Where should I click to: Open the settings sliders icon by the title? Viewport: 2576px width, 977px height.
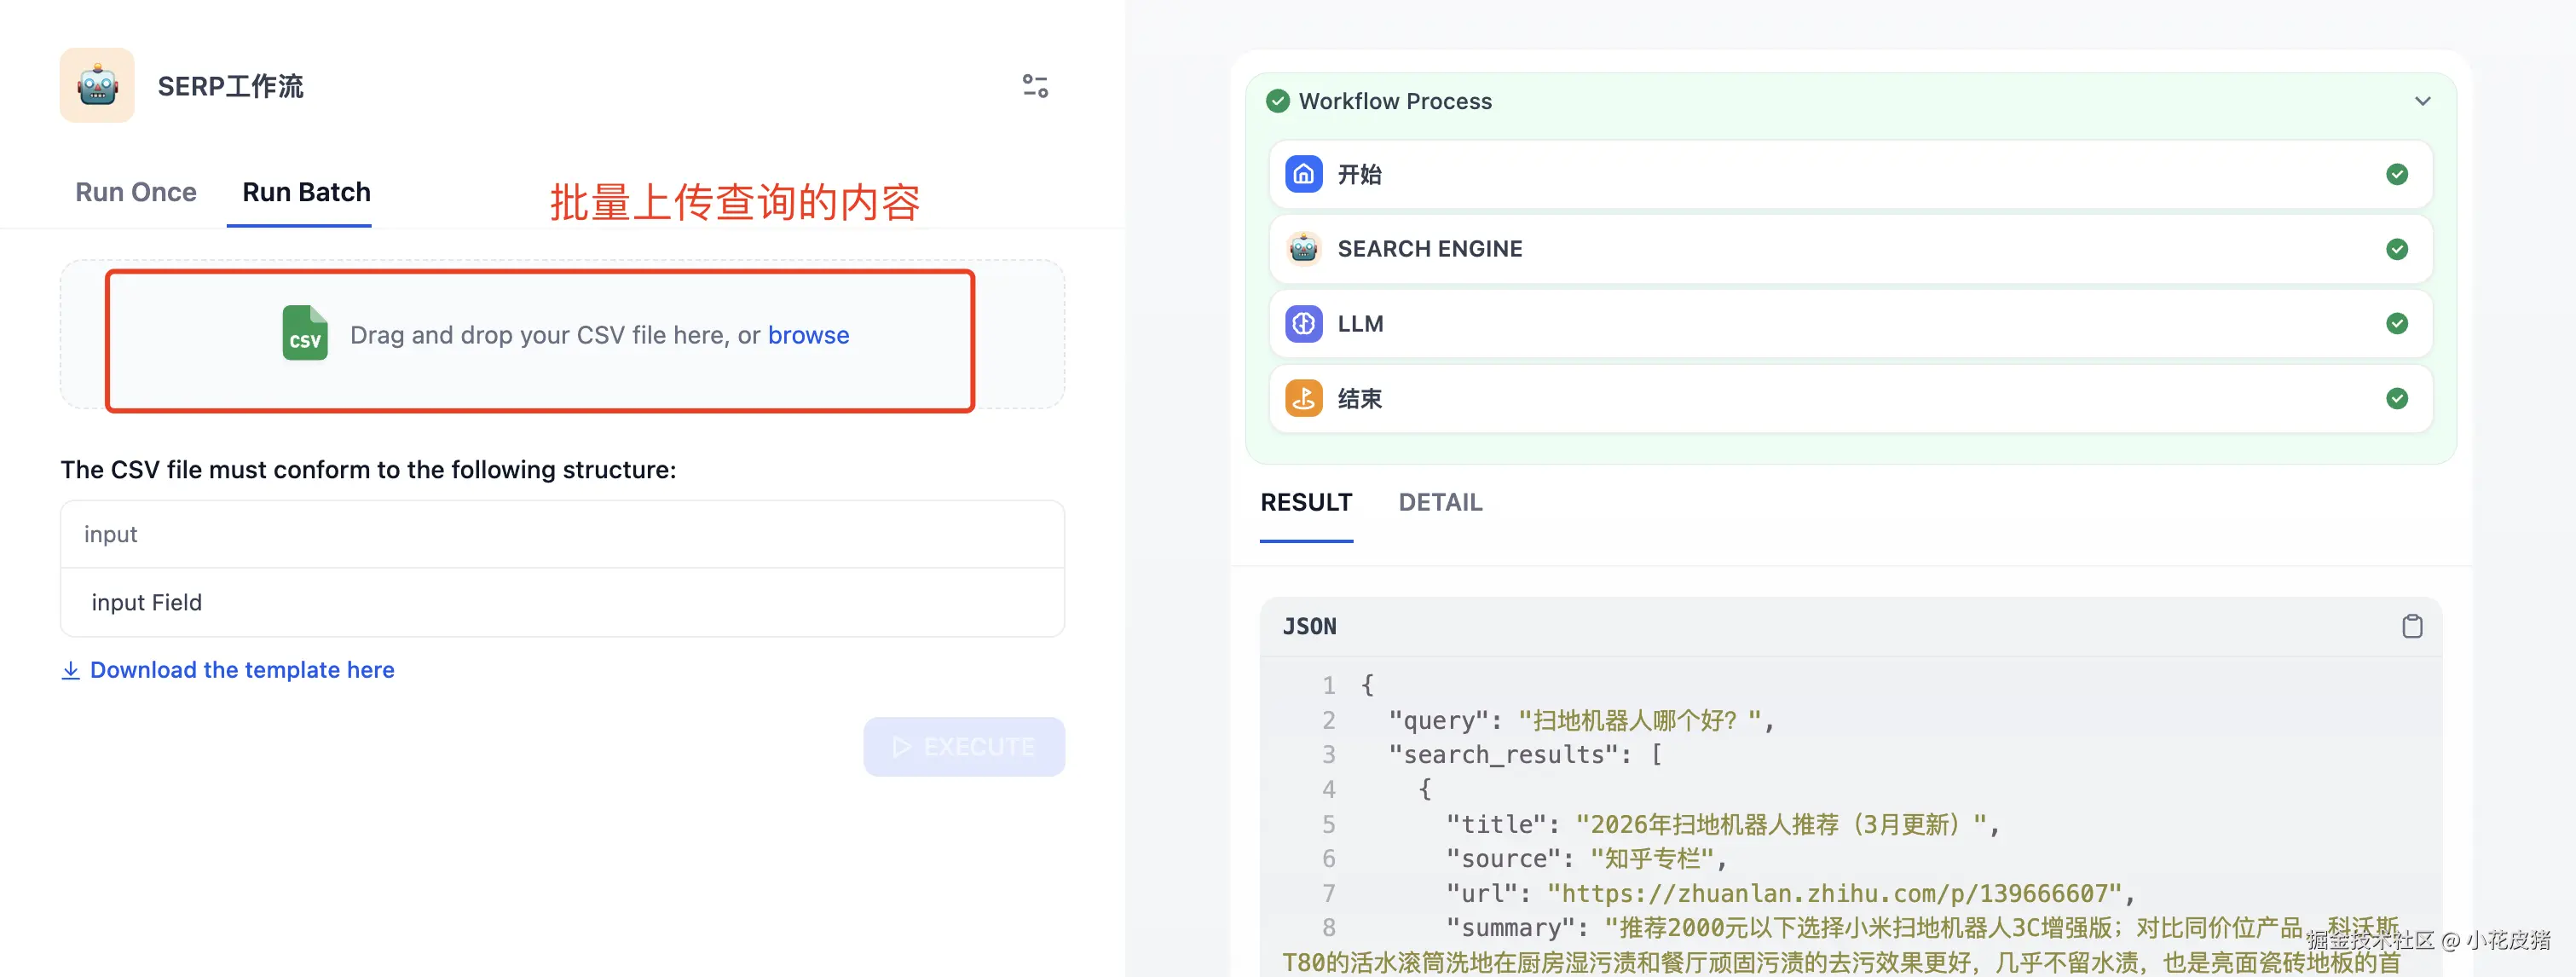(1035, 86)
